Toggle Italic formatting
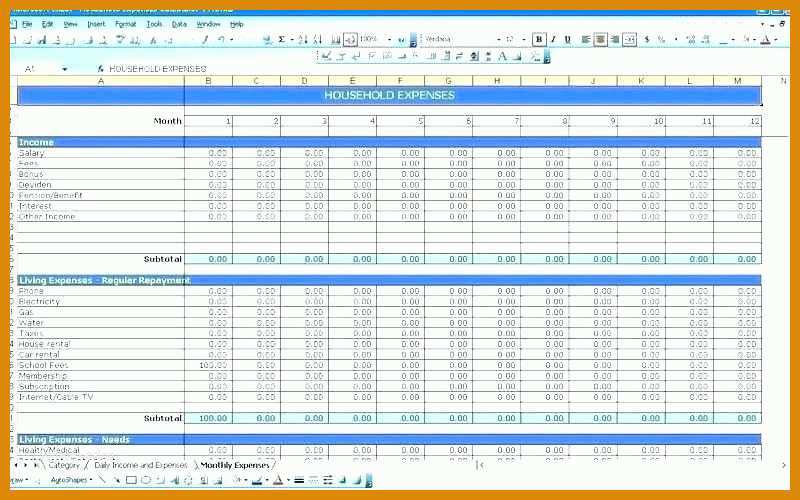This screenshot has height=500, width=800. [x=553, y=39]
